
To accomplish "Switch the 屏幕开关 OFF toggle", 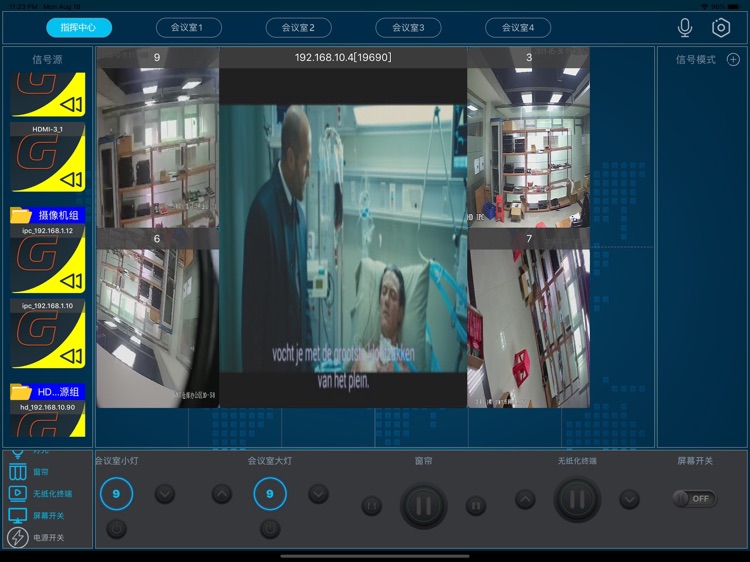I will click(x=695, y=498).
